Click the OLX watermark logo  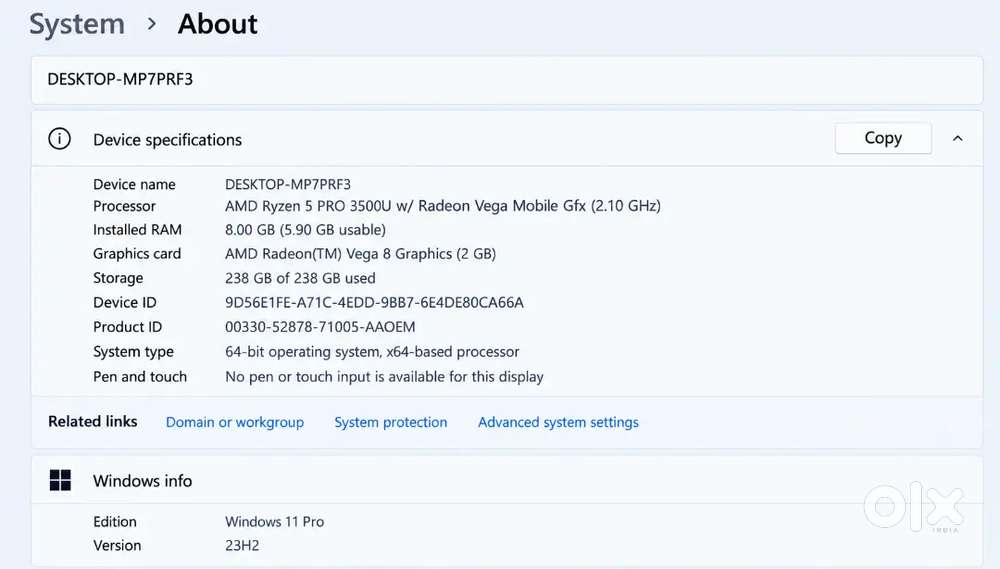pyautogui.click(x=914, y=506)
